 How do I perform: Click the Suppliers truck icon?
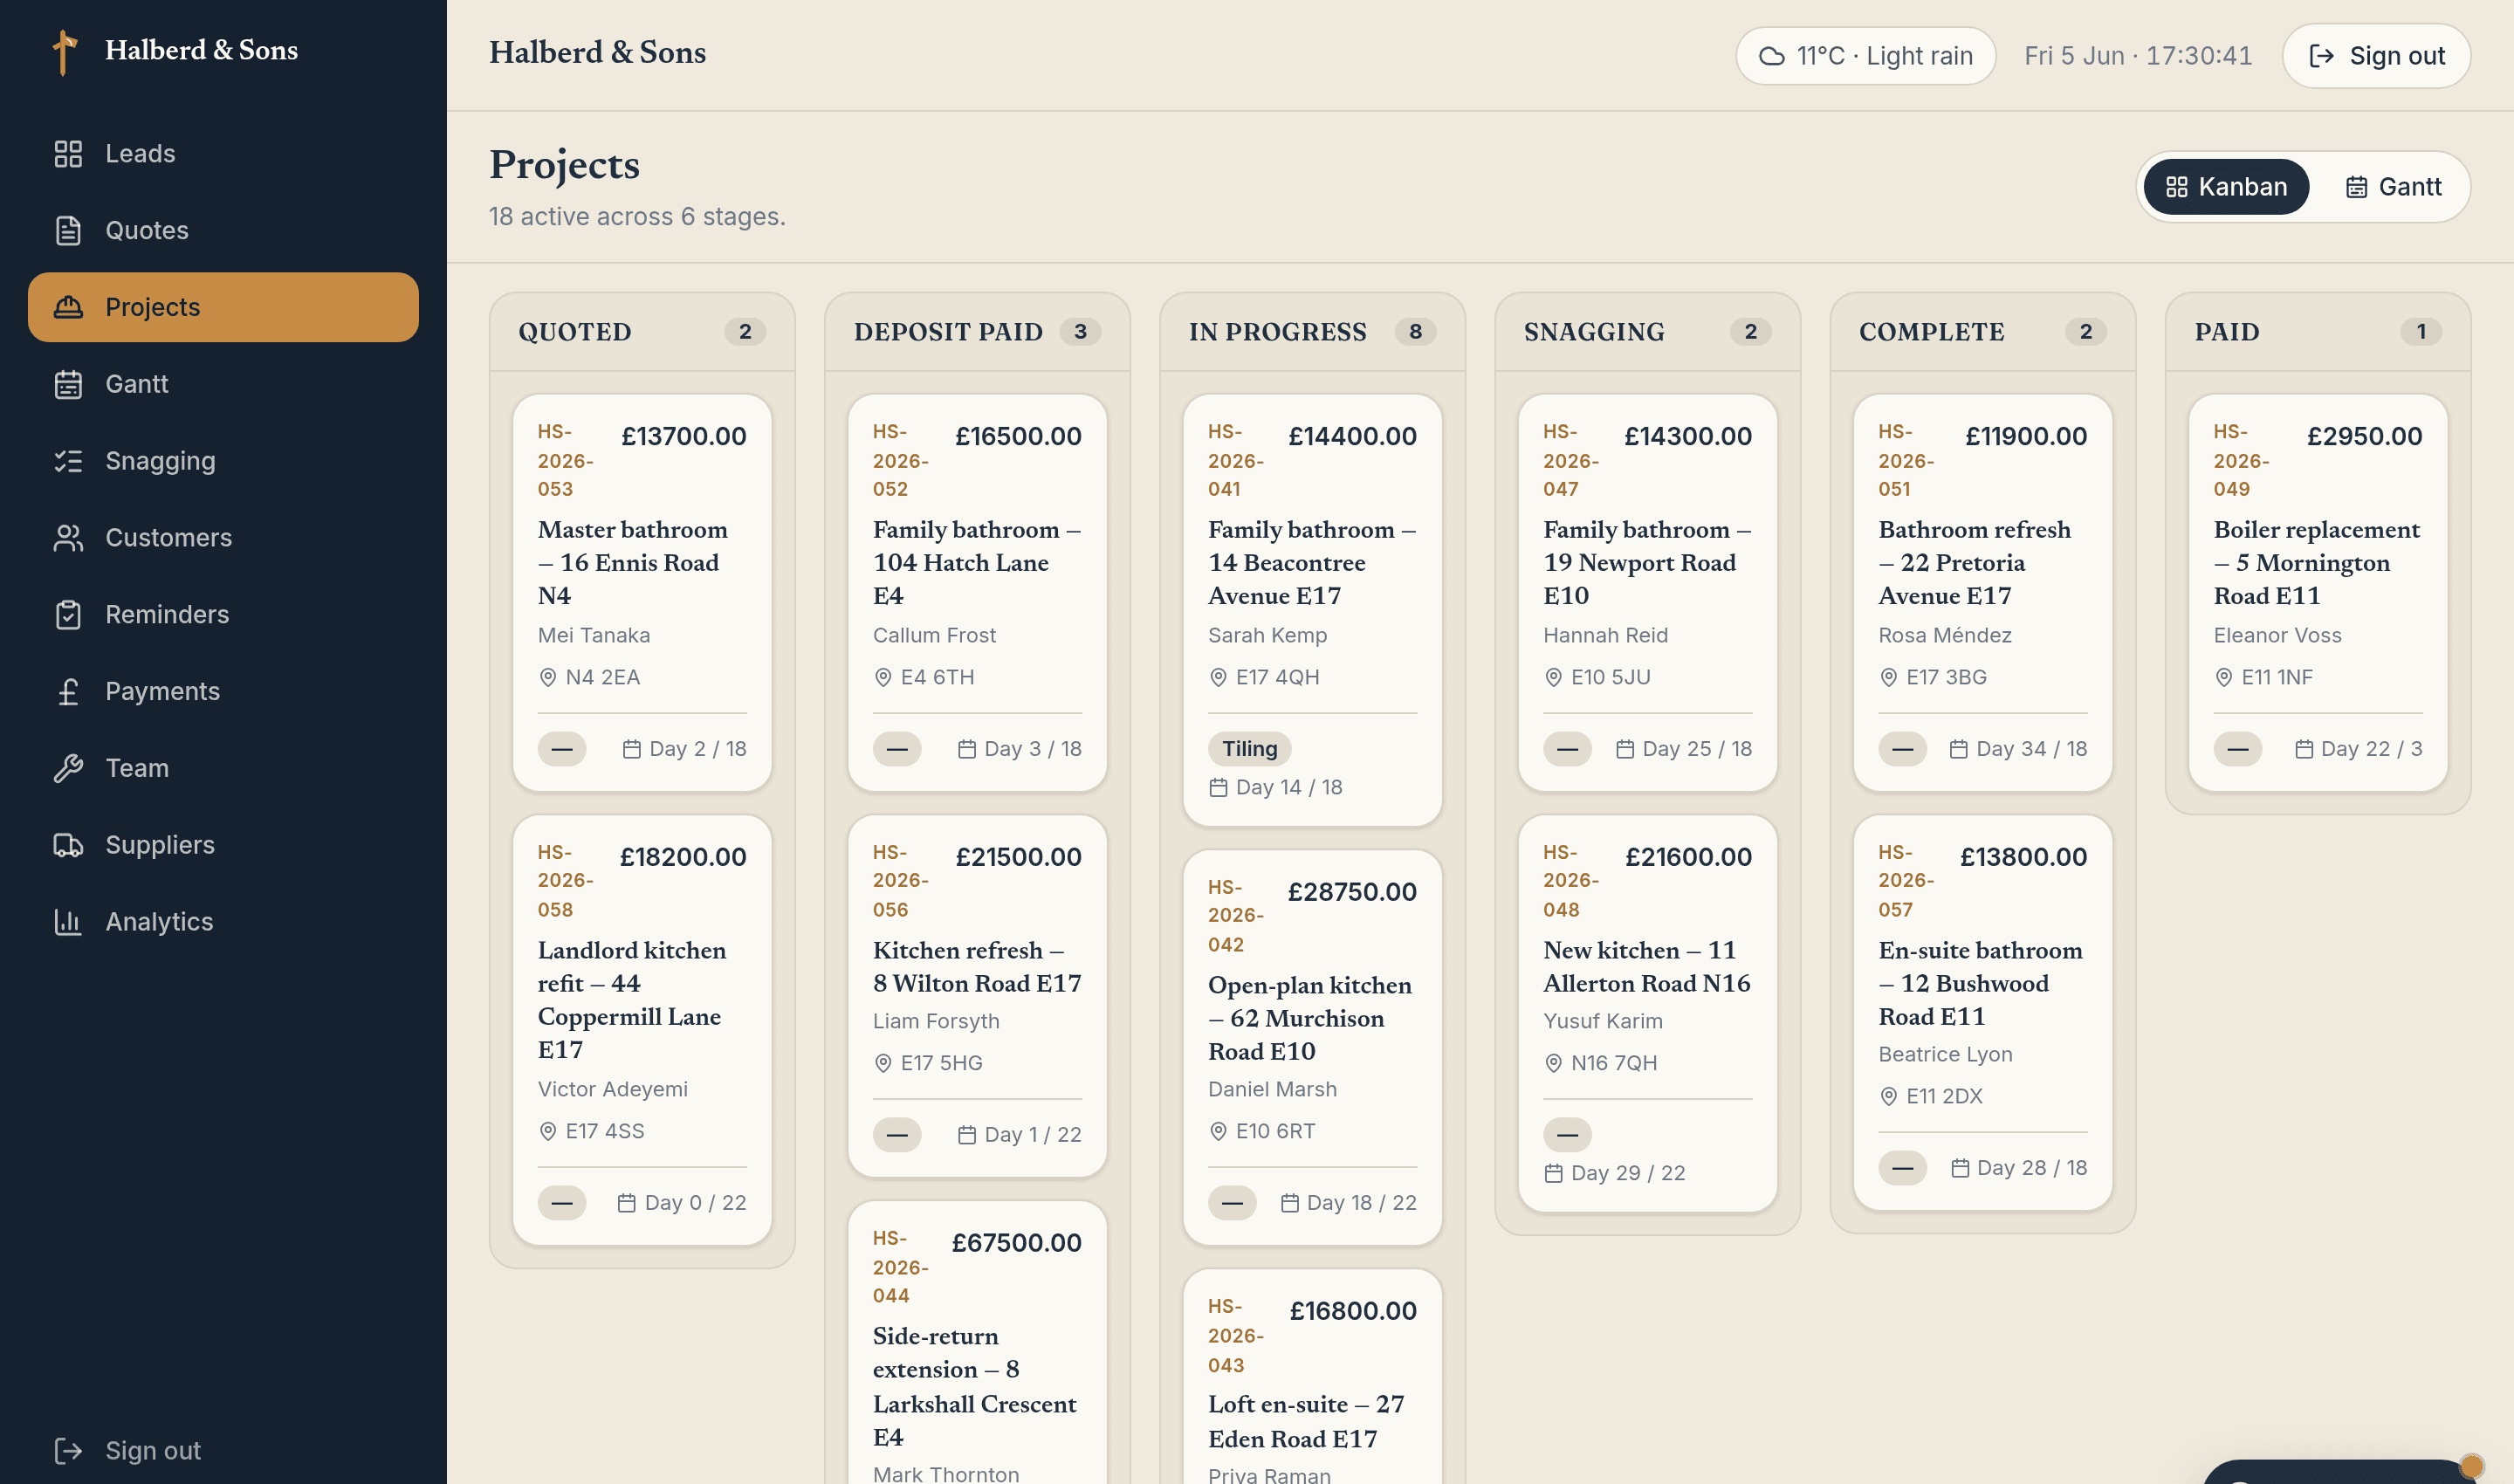68,845
